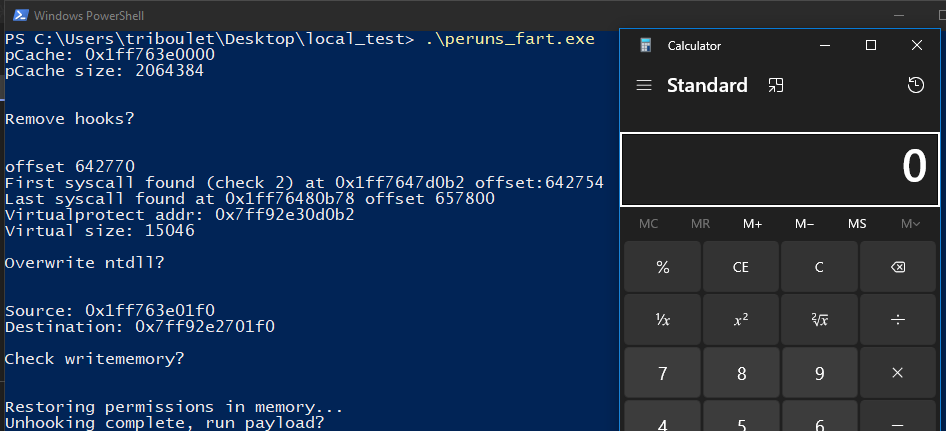Click the 'Virtual size: 15046' line

point(100,231)
